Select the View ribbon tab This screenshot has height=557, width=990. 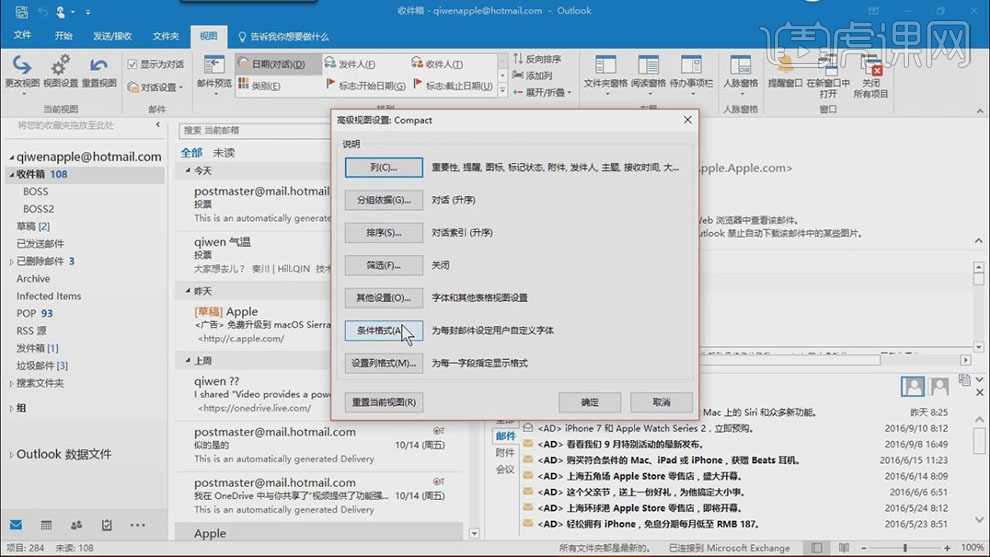coord(208,36)
